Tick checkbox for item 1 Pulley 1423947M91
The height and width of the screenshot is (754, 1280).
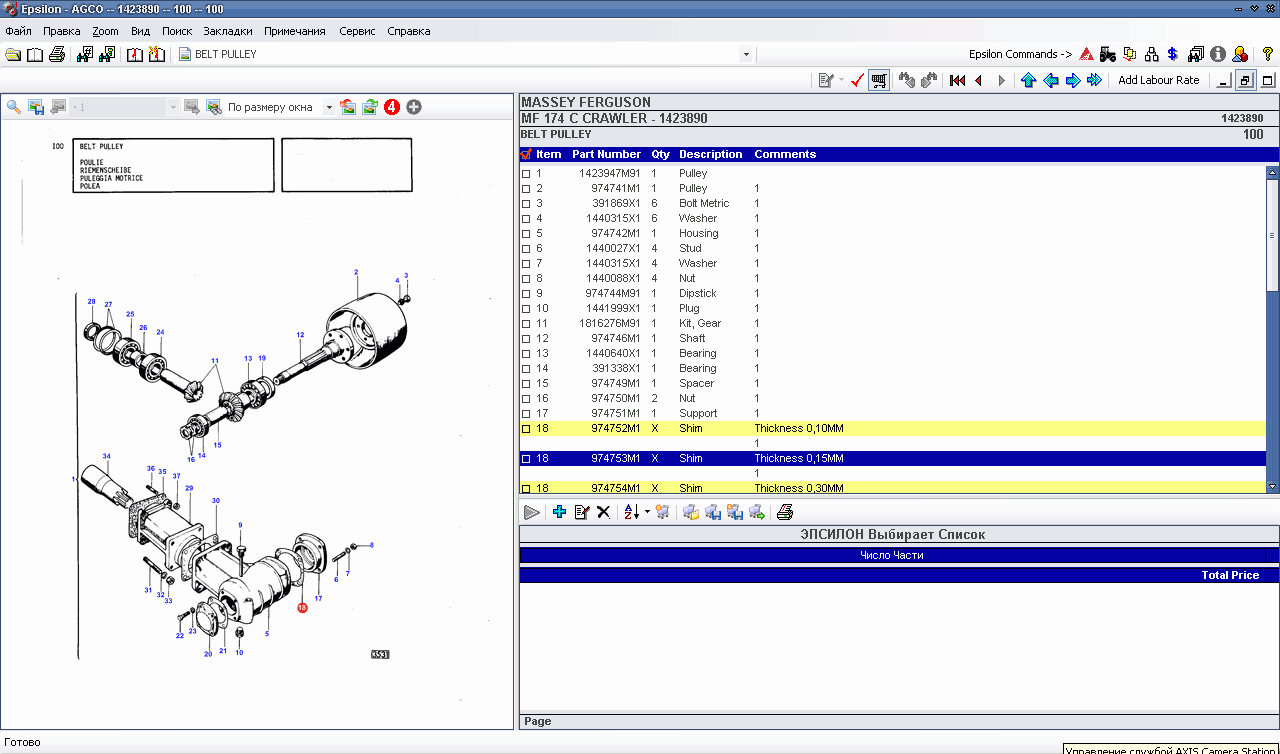[526, 174]
